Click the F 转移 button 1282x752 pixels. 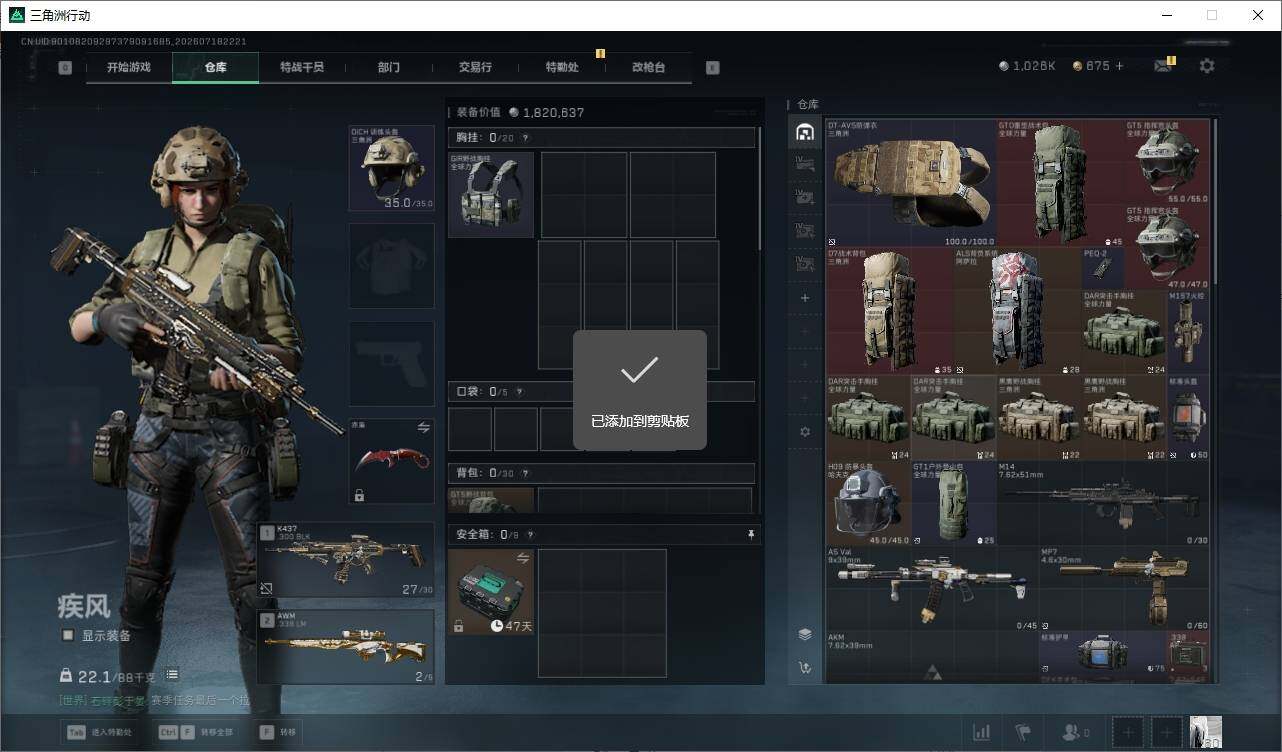277,732
